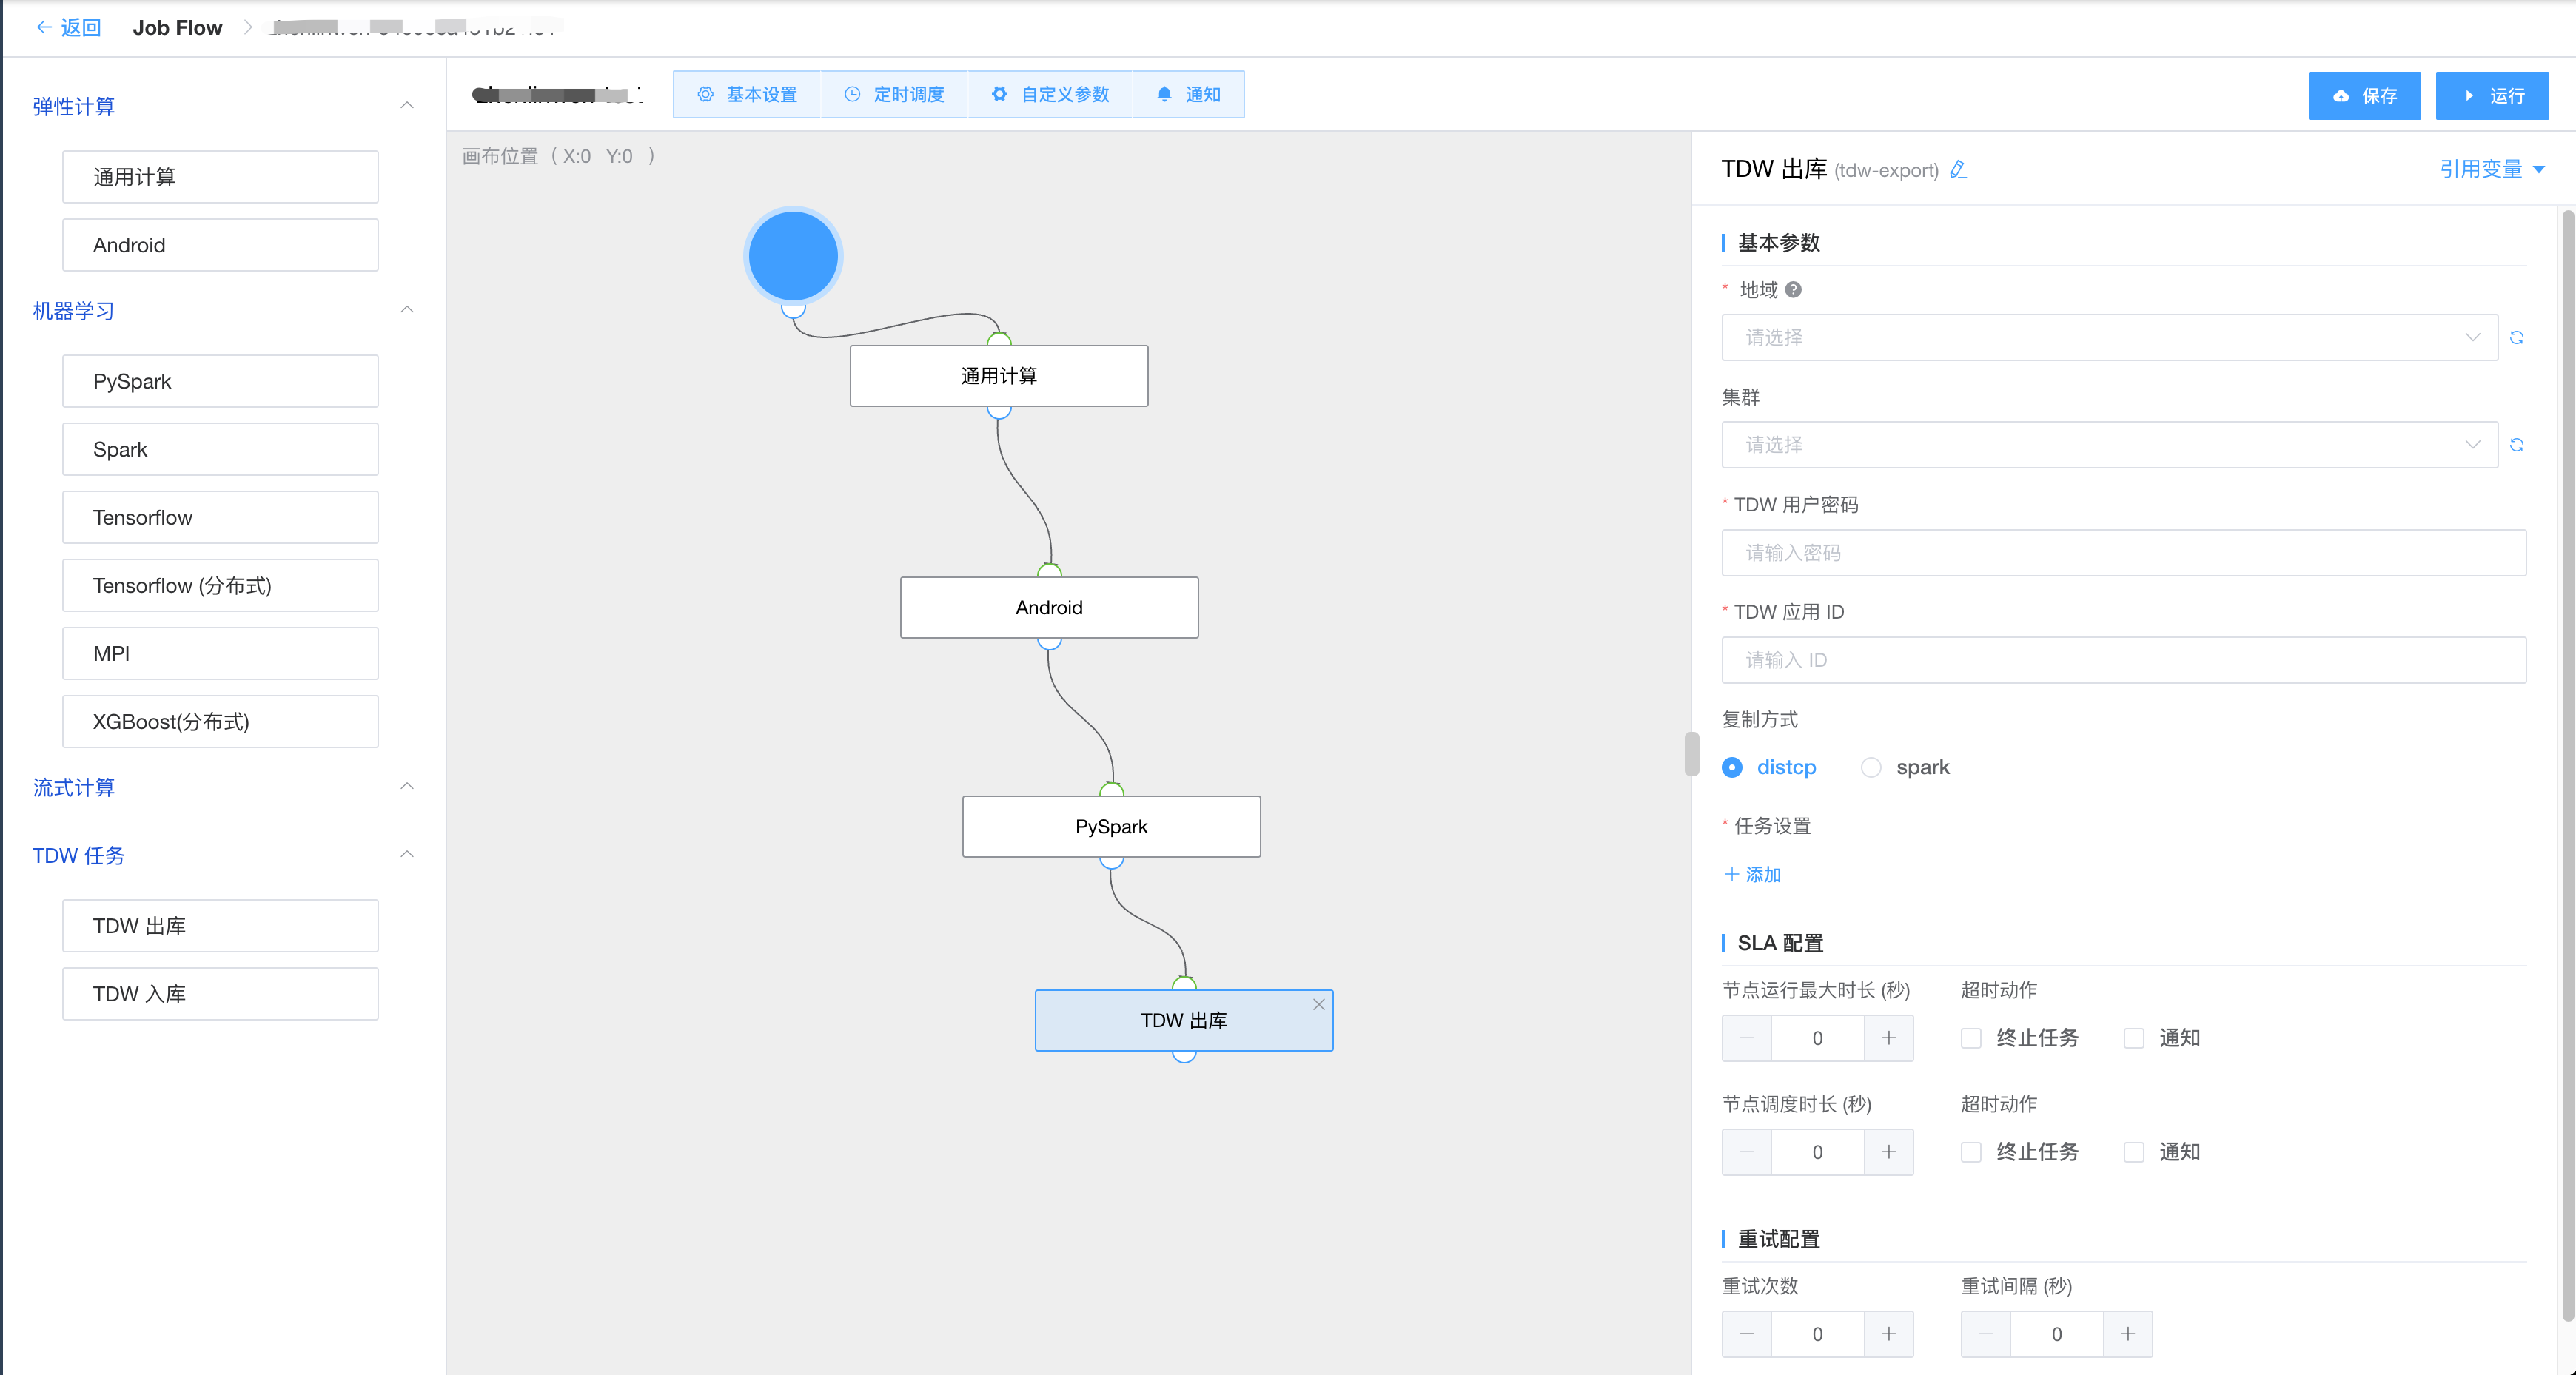
Task: View help tooltip beside 地域 label
Action: (x=1793, y=290)
